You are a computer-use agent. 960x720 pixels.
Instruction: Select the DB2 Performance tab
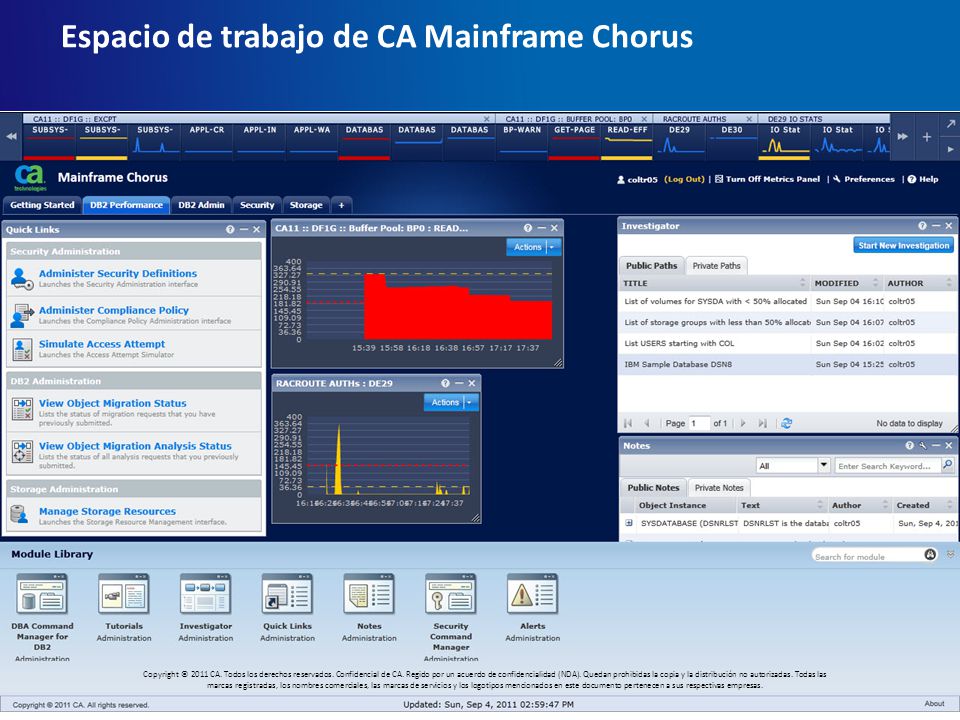(x=126, y=205)
